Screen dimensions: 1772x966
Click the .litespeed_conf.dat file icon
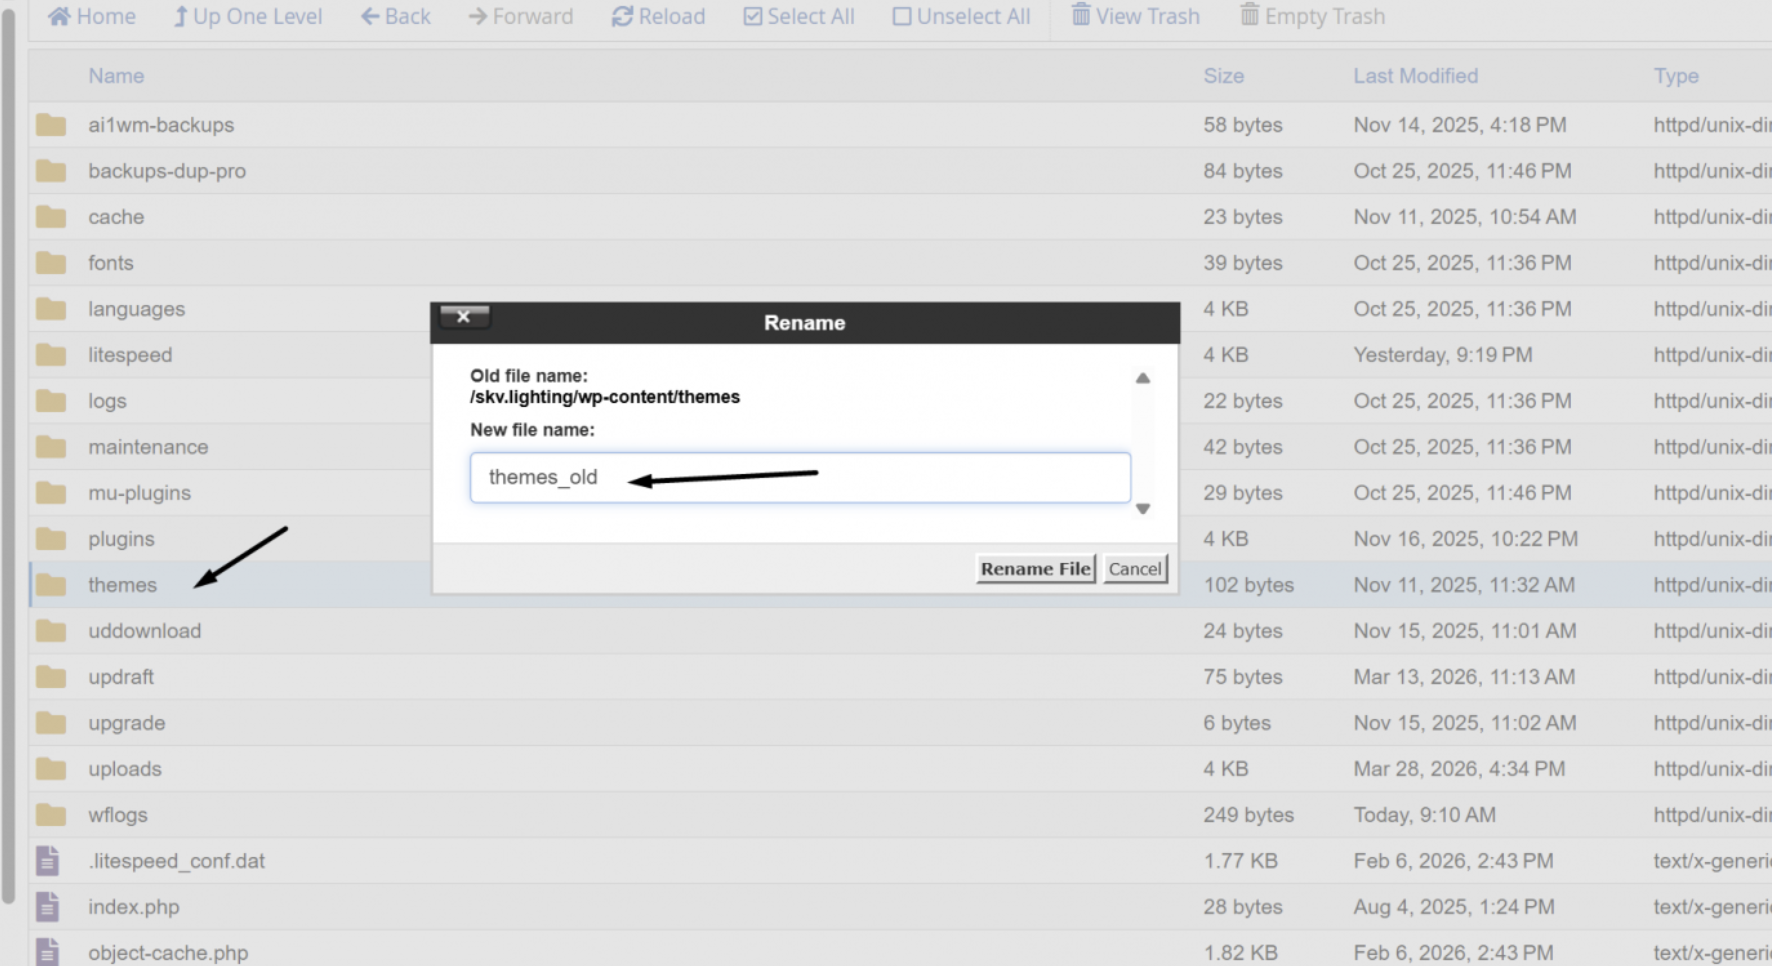[48, 861]
